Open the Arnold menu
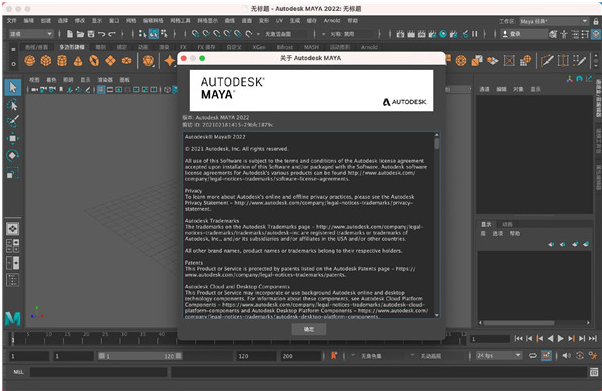Image resolution: width=602 pixels, height=391 pixels. point(332,21)
